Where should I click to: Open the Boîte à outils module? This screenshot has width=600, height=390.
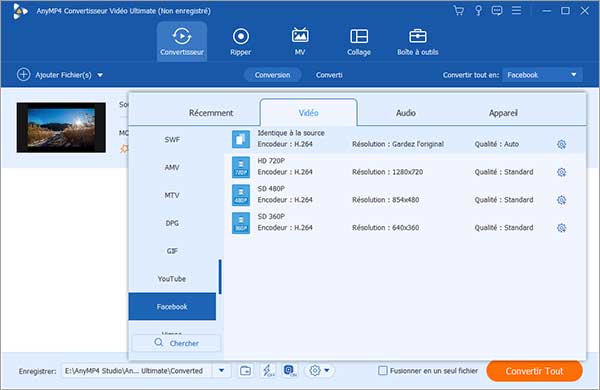tap(417, 41)
